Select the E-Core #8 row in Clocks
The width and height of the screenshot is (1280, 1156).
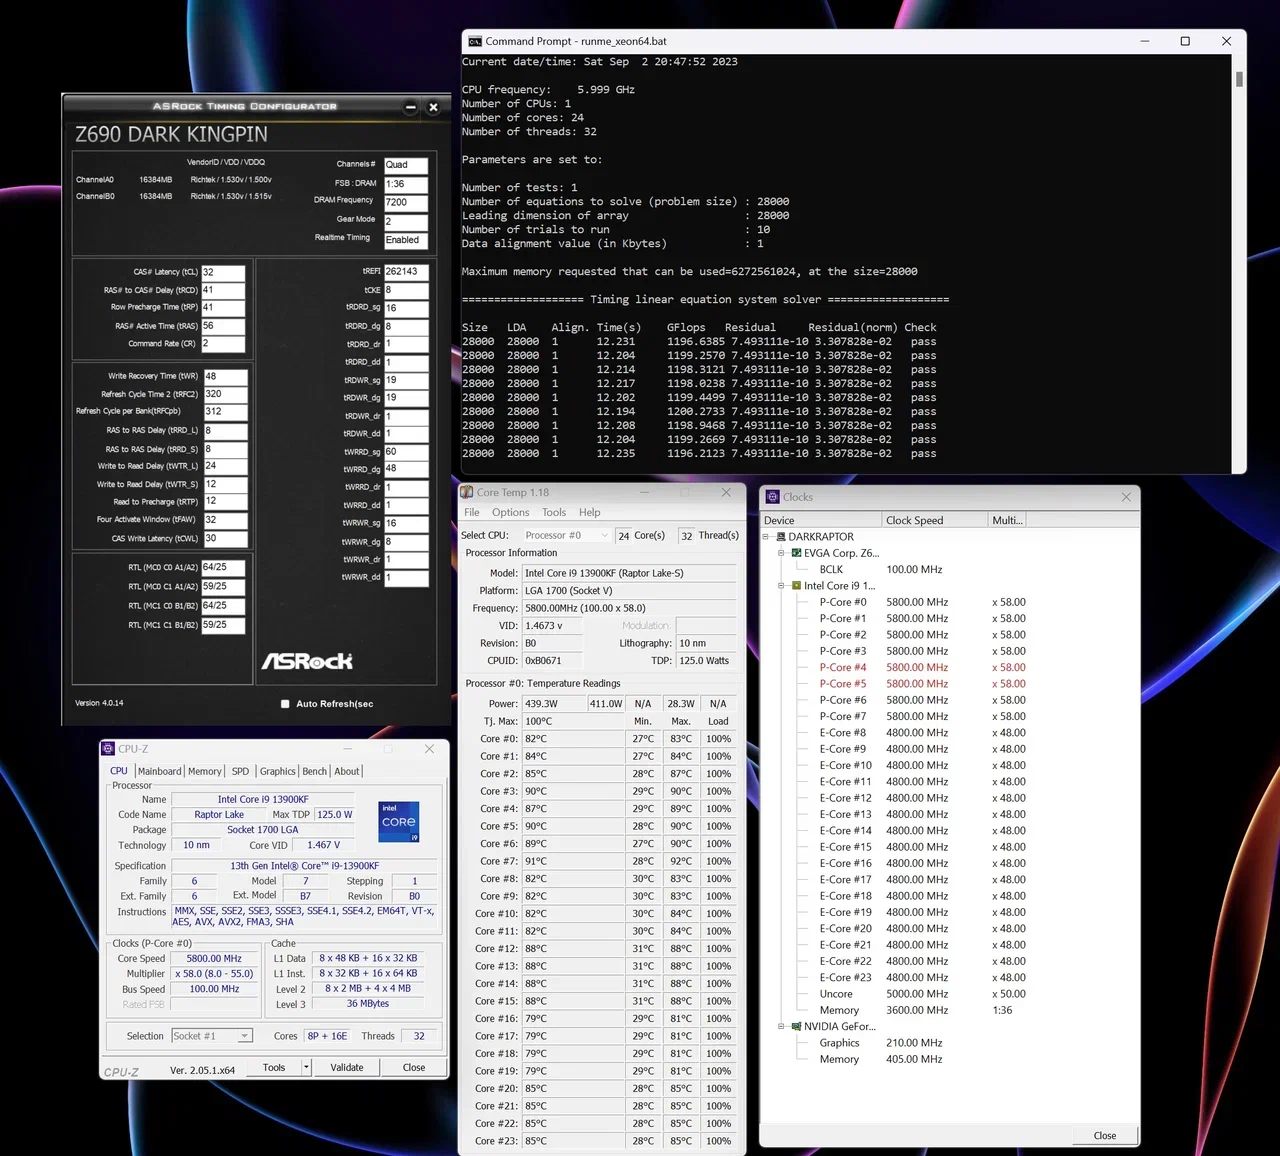tap(922, 732)
